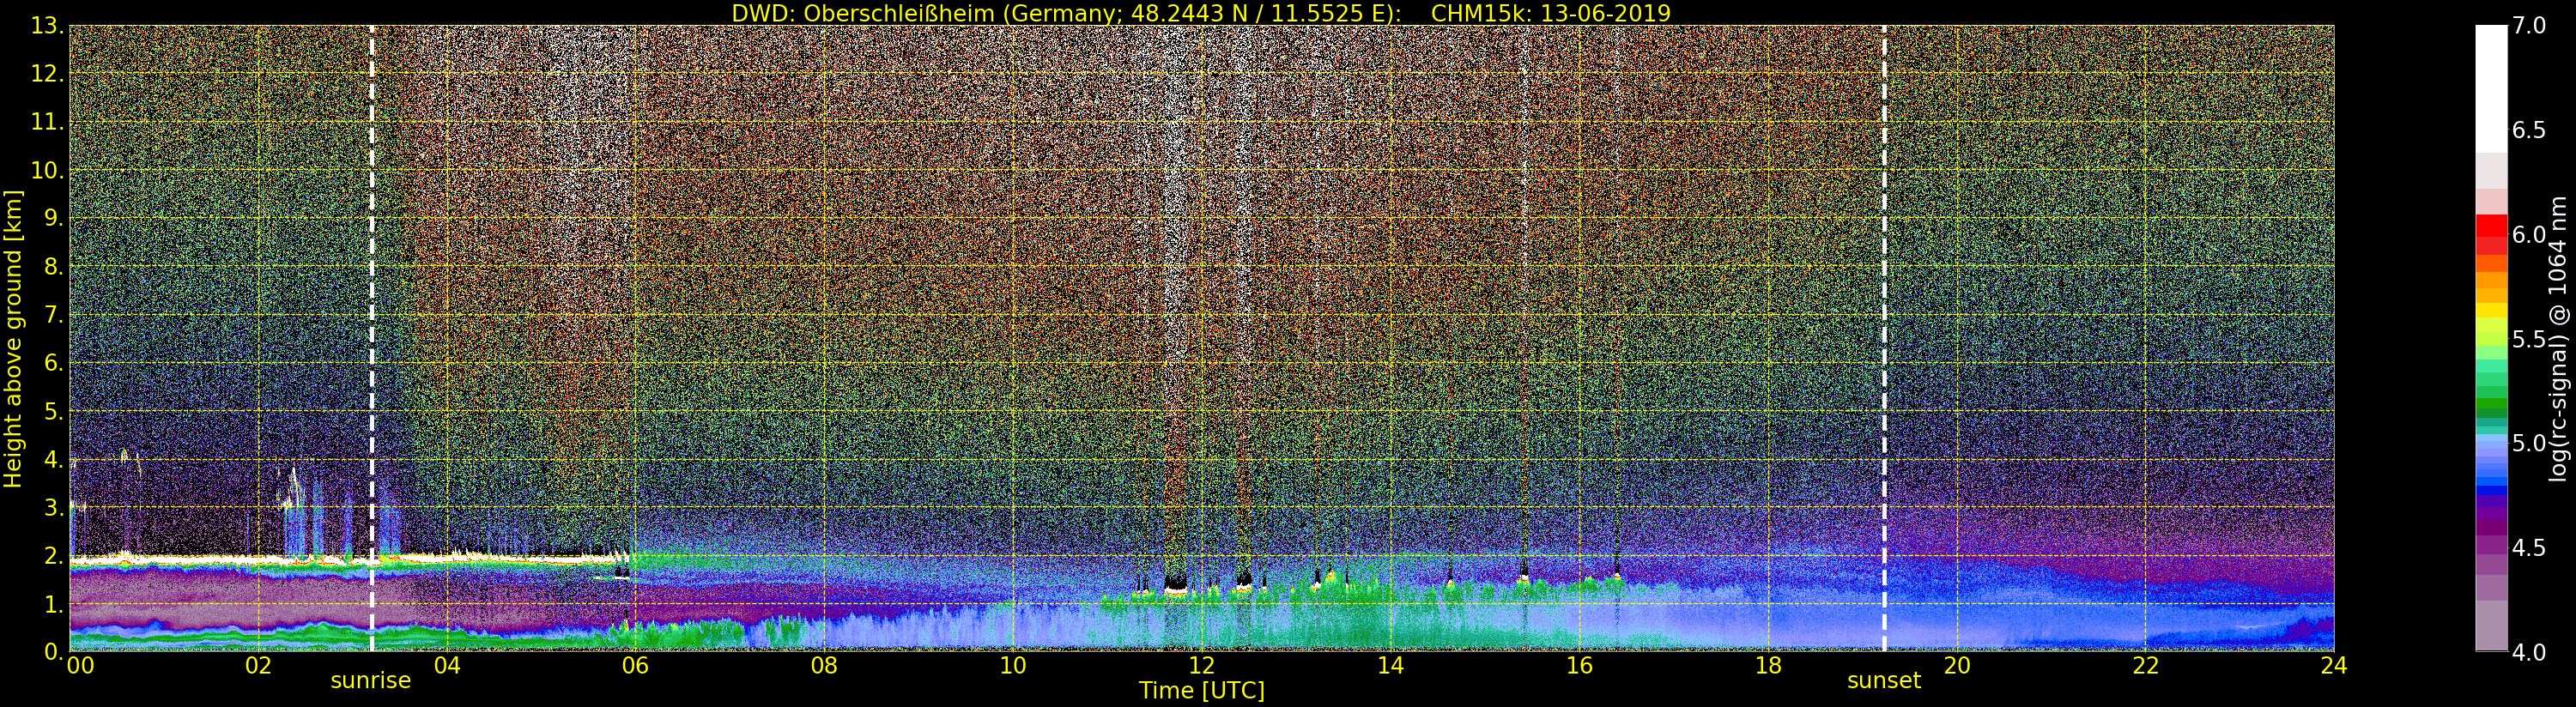2576x707 pixels.
Task: Select the "10." height axis tick label
Action: pos(49,170)
